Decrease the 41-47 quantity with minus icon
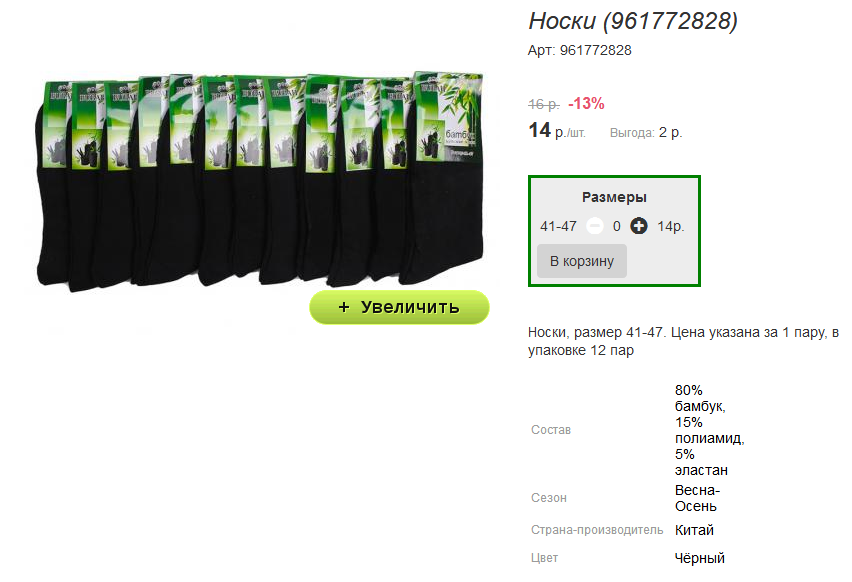 pyautogui.click(x=595, y=226)
